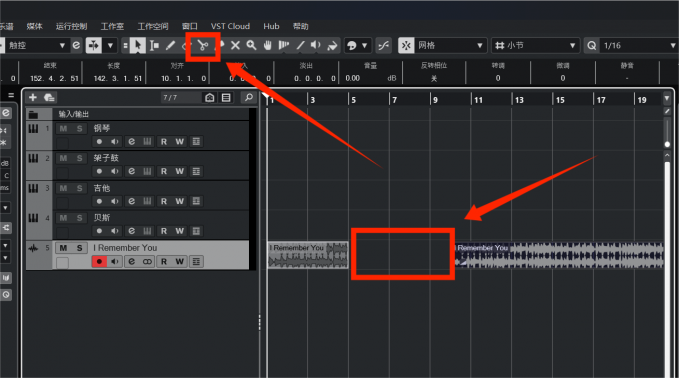Select the Split scissors tool

(203, 45)
